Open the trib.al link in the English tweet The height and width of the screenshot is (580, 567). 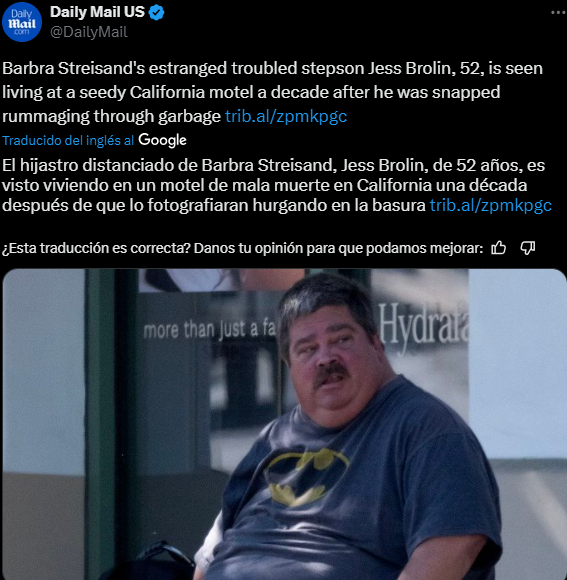coord(286,116)
